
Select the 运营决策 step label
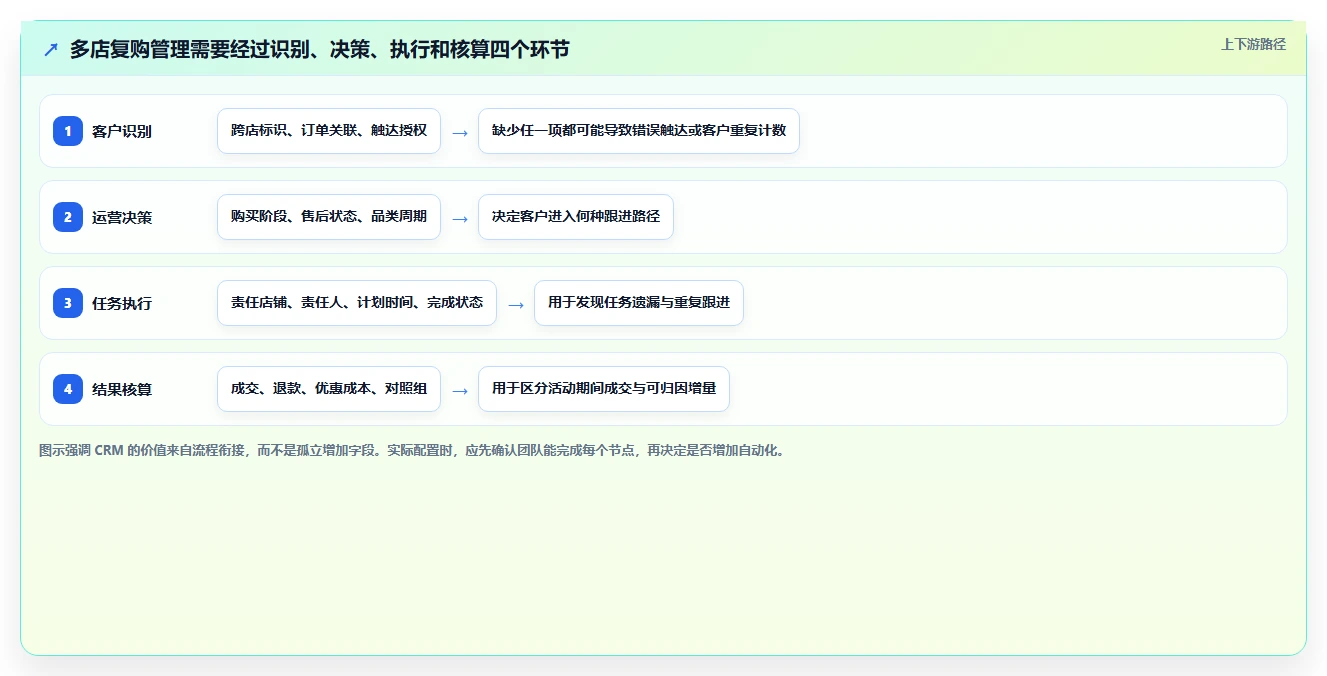(x=122, y=217)
